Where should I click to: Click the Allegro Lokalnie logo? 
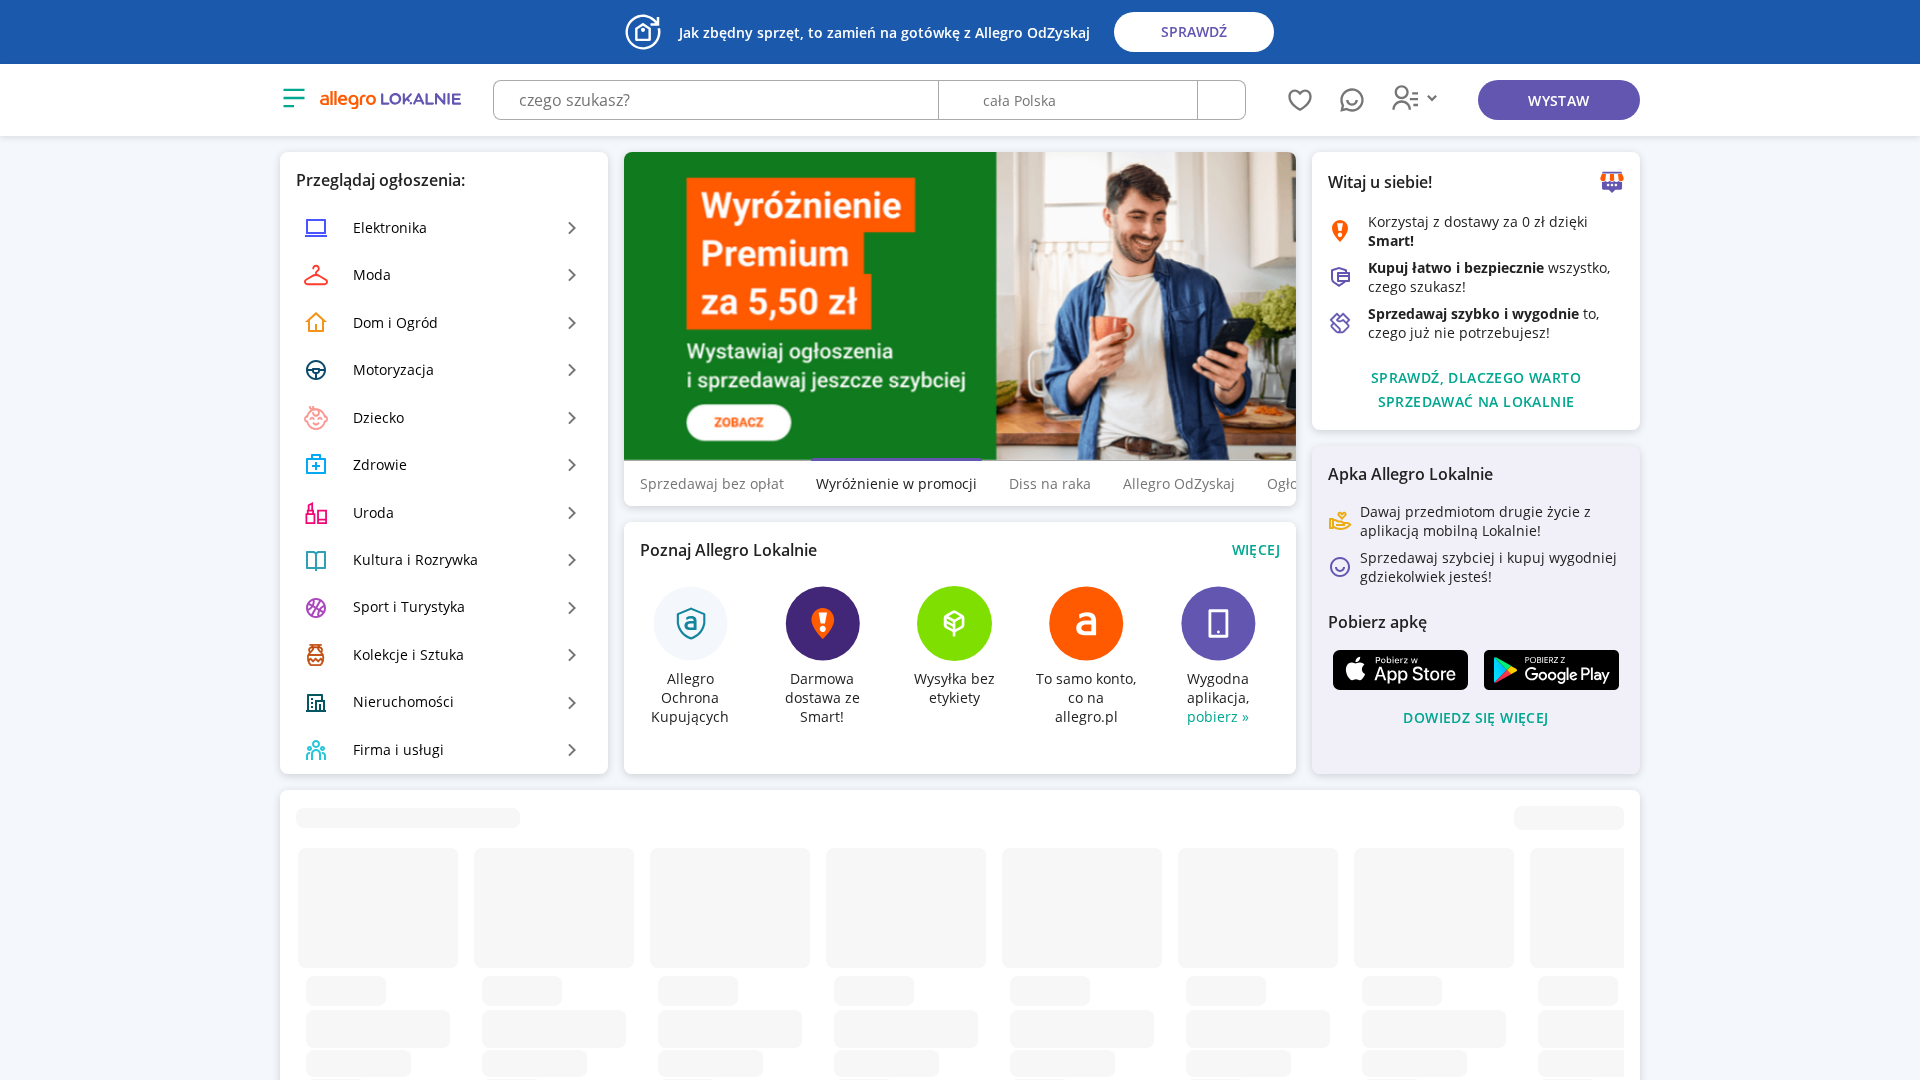[x=390, y=99]
